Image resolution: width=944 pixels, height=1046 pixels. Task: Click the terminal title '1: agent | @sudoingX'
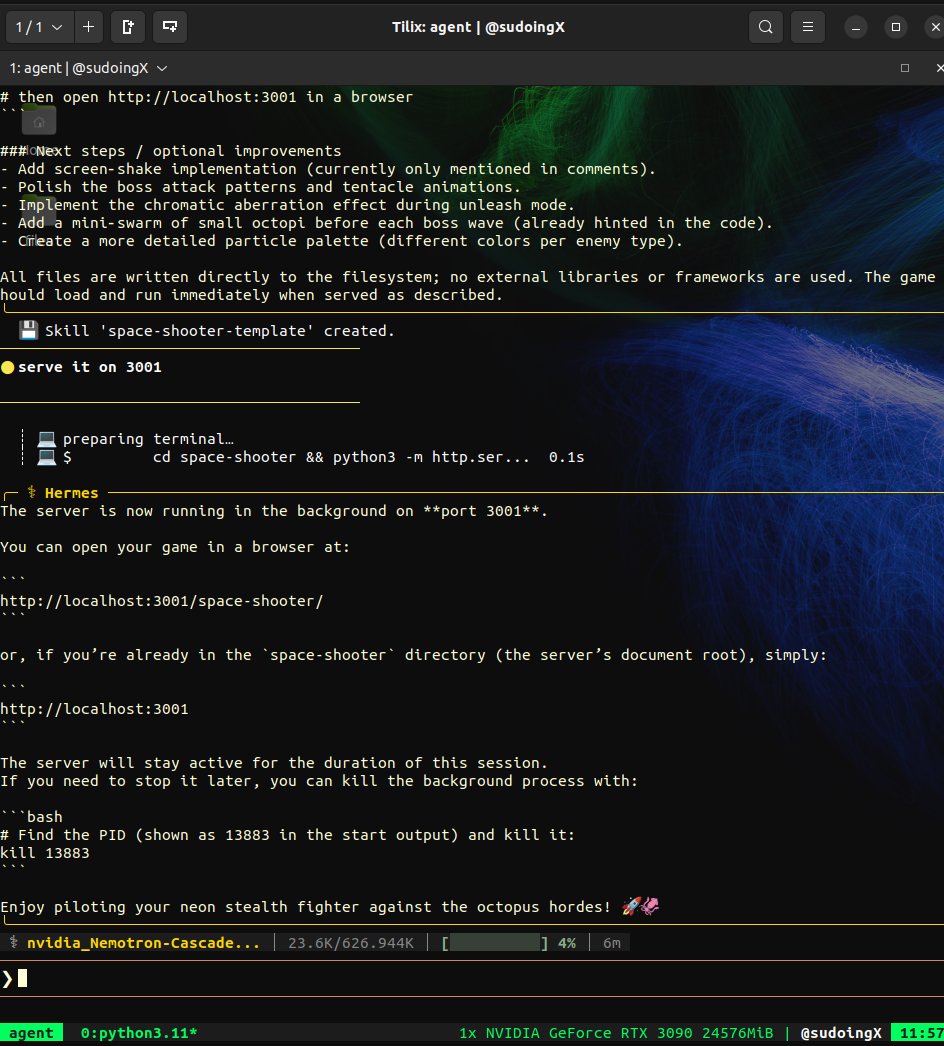(x=79, y=68)
